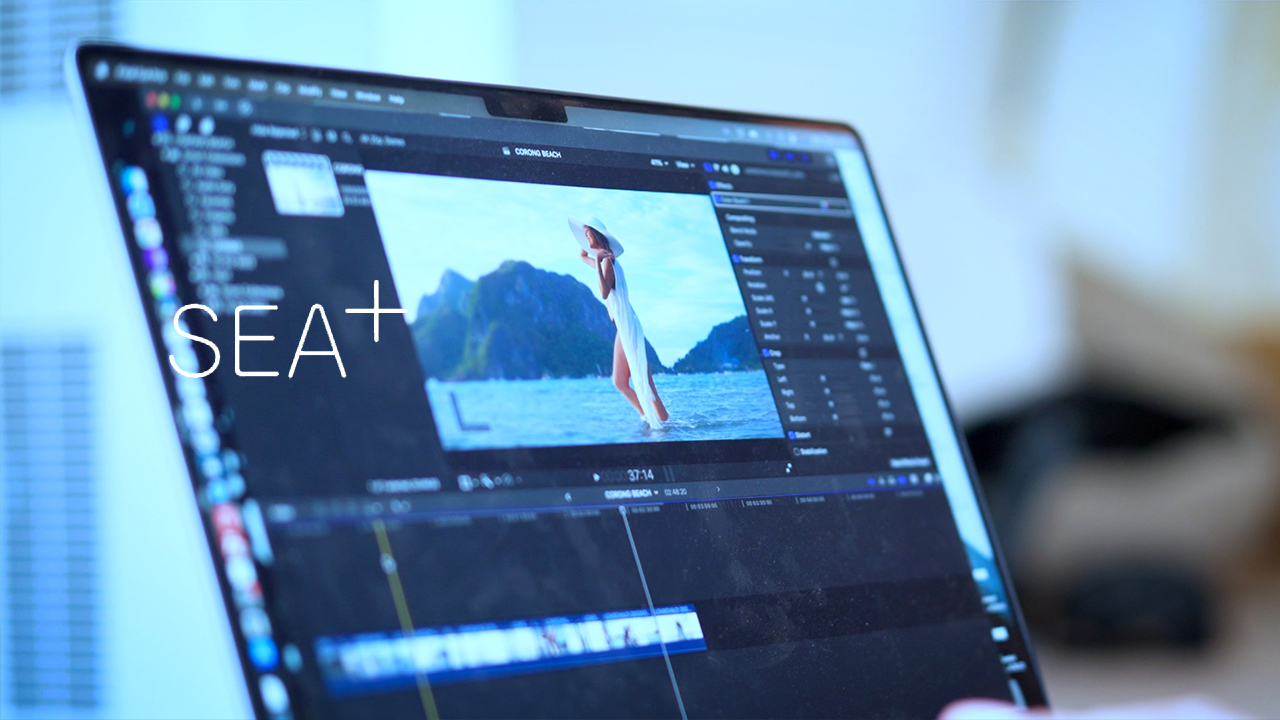Open the viewer zoom percentage dropdown

click(658, 162)
